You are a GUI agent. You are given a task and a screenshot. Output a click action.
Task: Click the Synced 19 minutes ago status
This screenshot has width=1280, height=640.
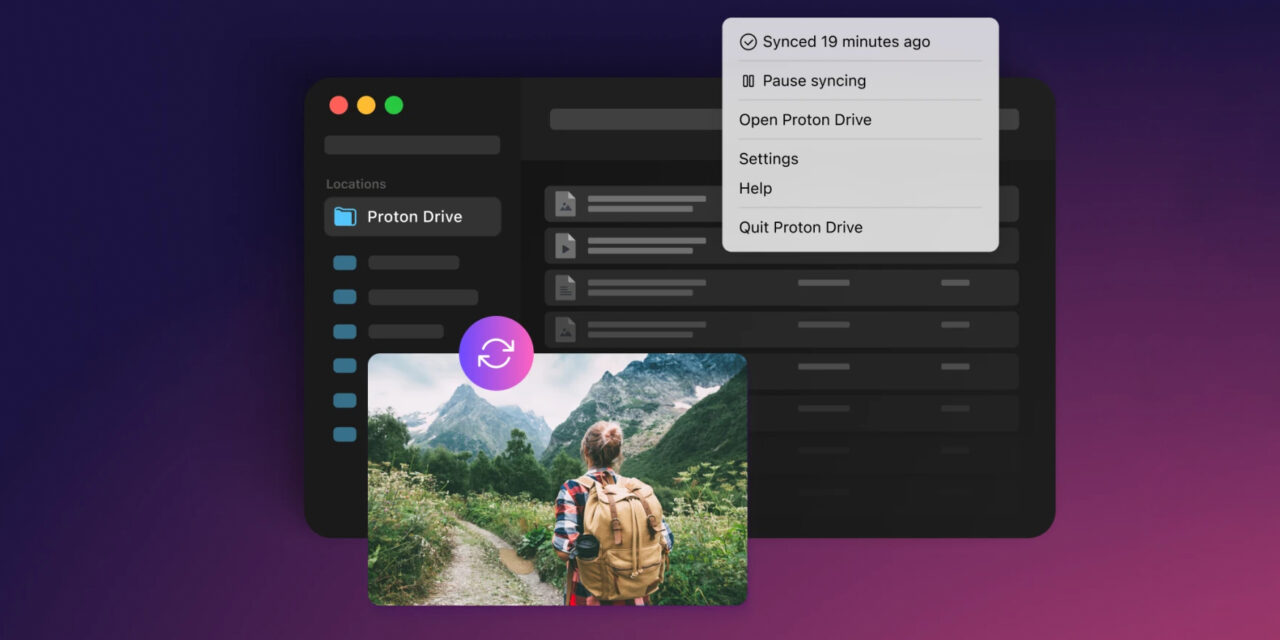point(845,42)
